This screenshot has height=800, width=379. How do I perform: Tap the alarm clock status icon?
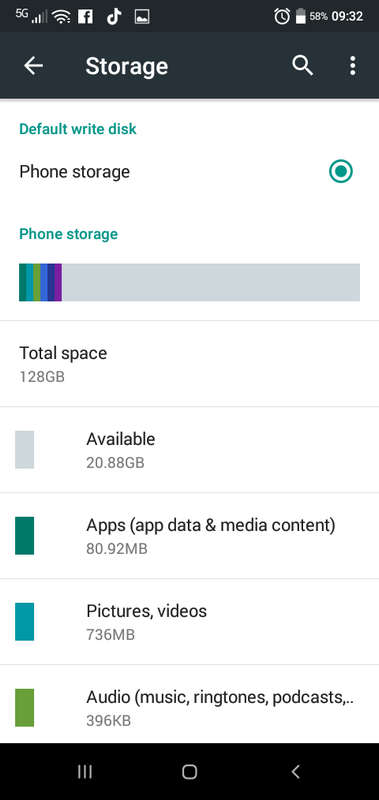tap(282, 16)
